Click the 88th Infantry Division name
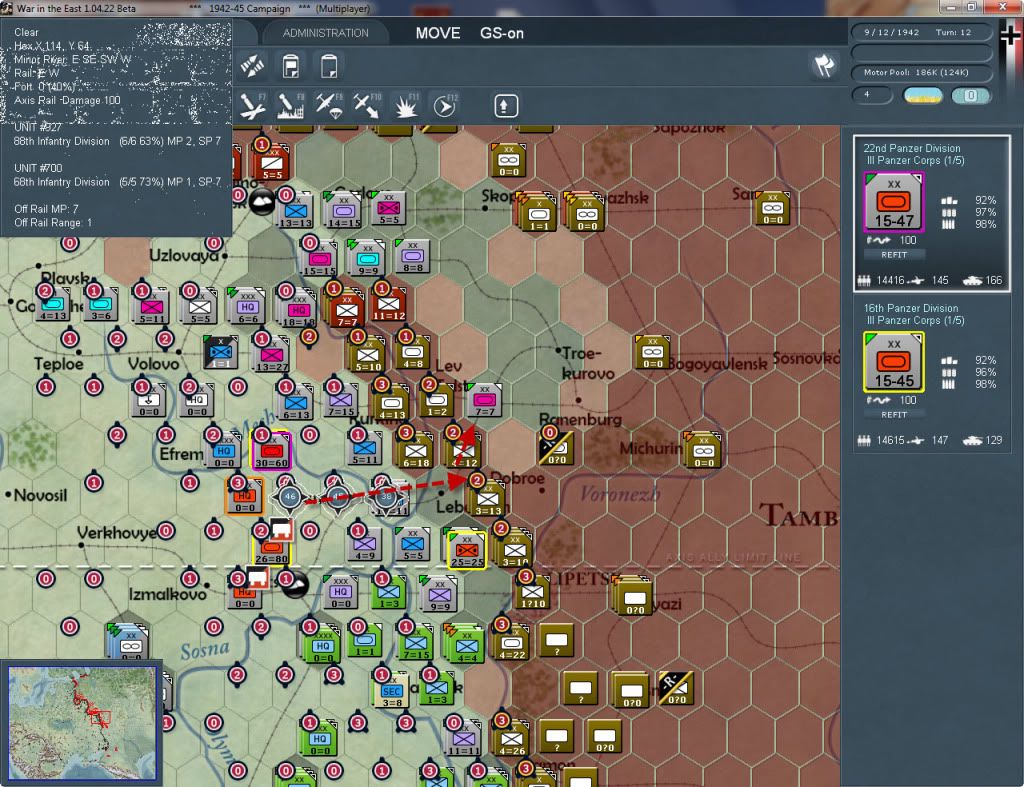1024x787 pixels. point(61,141)
